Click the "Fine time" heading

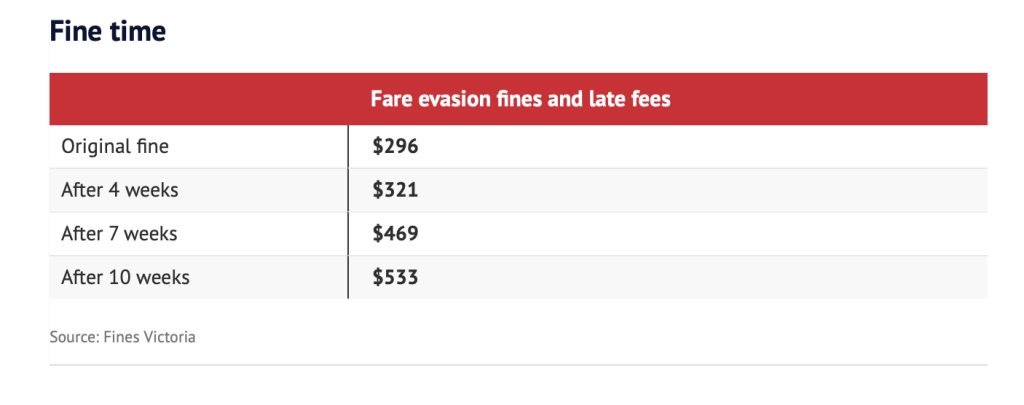107,31
